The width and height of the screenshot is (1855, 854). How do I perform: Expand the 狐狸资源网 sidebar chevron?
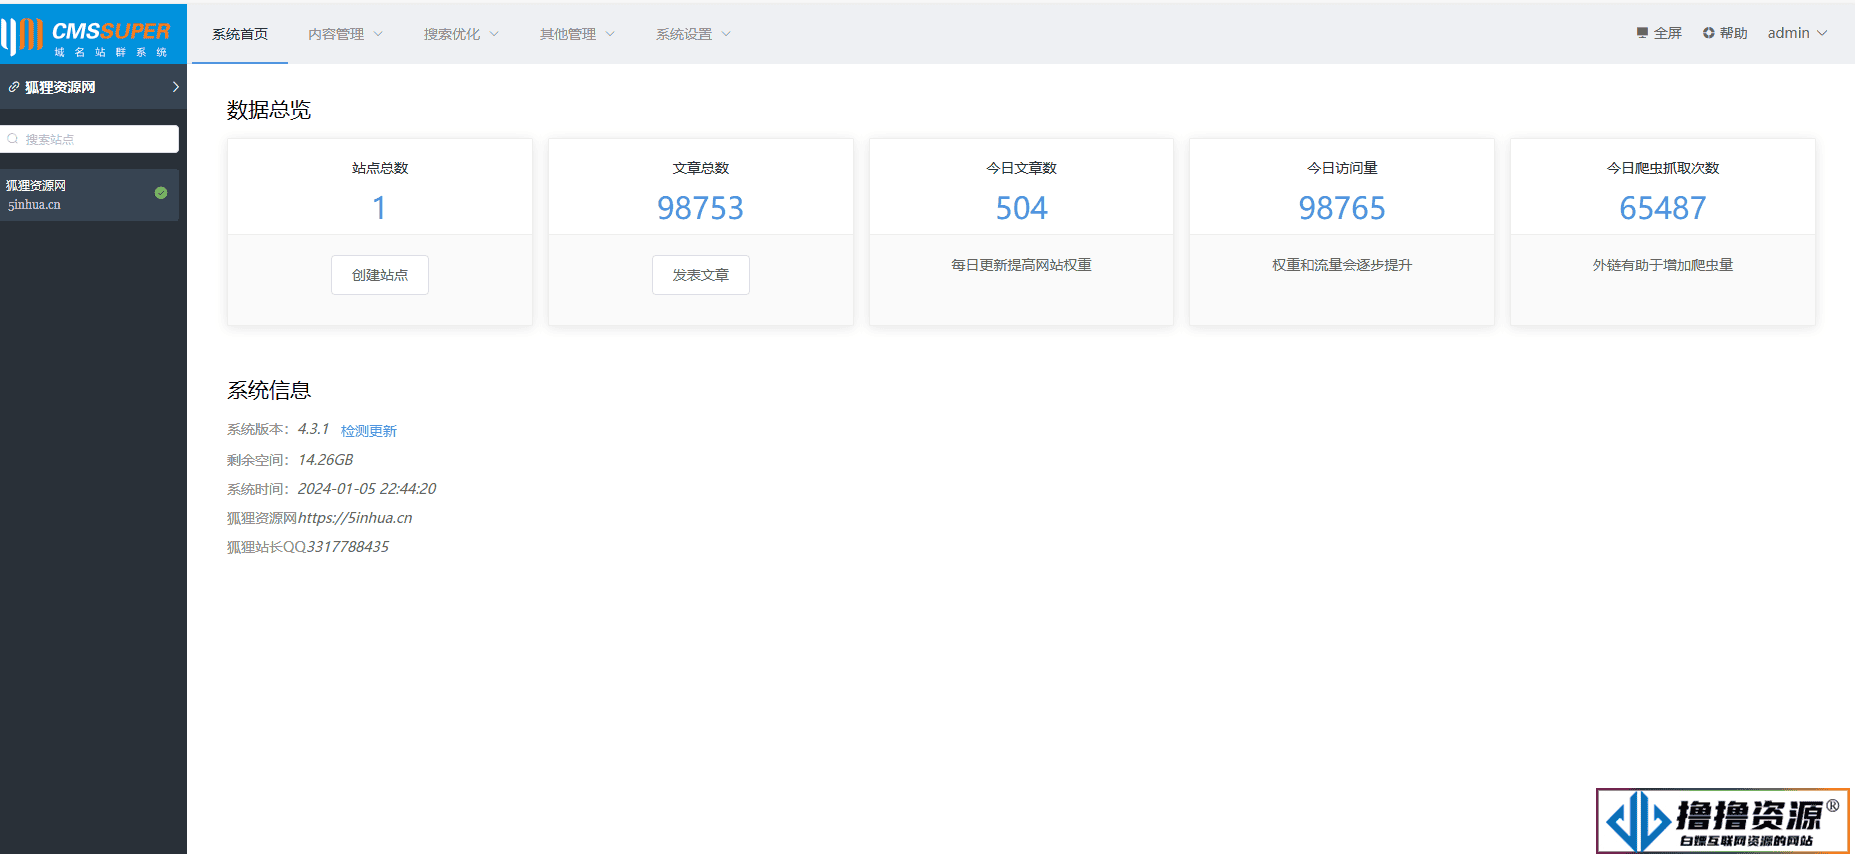(176, 87)
